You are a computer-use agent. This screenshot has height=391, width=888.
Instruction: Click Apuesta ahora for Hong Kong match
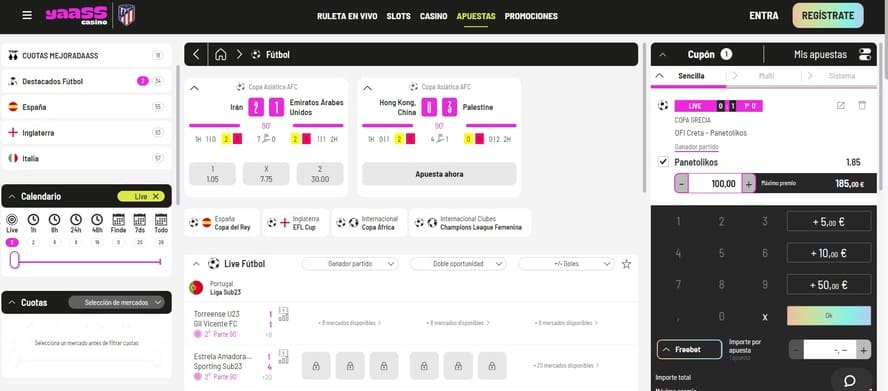coord(439,174)
